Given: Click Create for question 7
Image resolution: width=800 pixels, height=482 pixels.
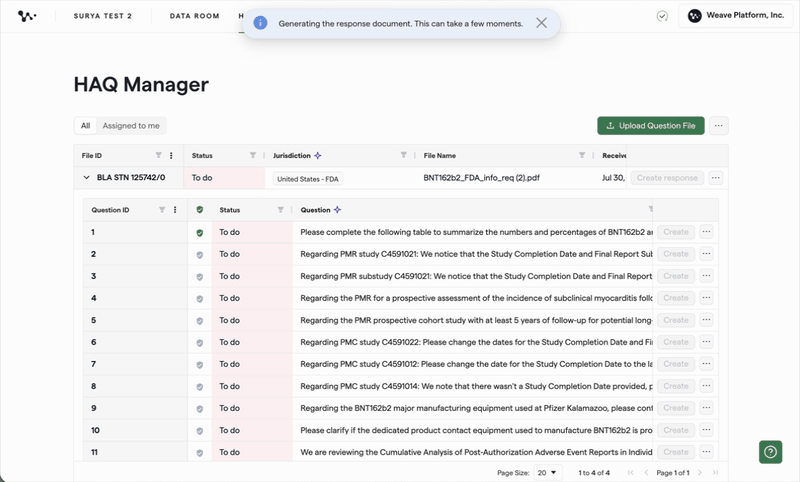Looking at the screenshot, I should 676,364.
